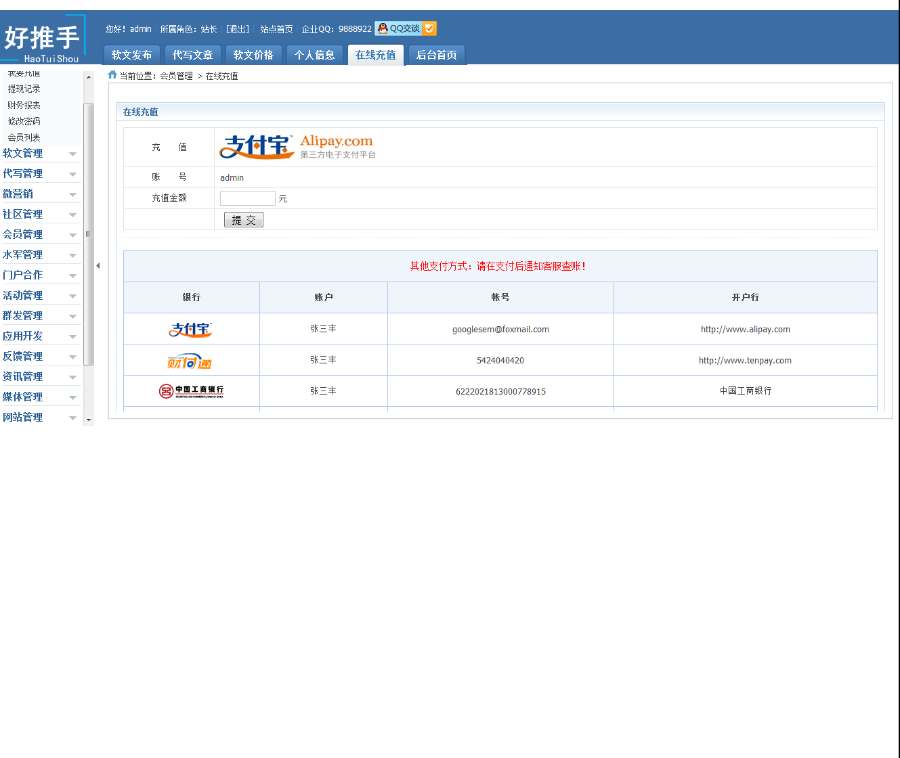900x758 pixels.
Task: Click the 中国工商银行 text in 开户行 column
Action: click(746, 391)
